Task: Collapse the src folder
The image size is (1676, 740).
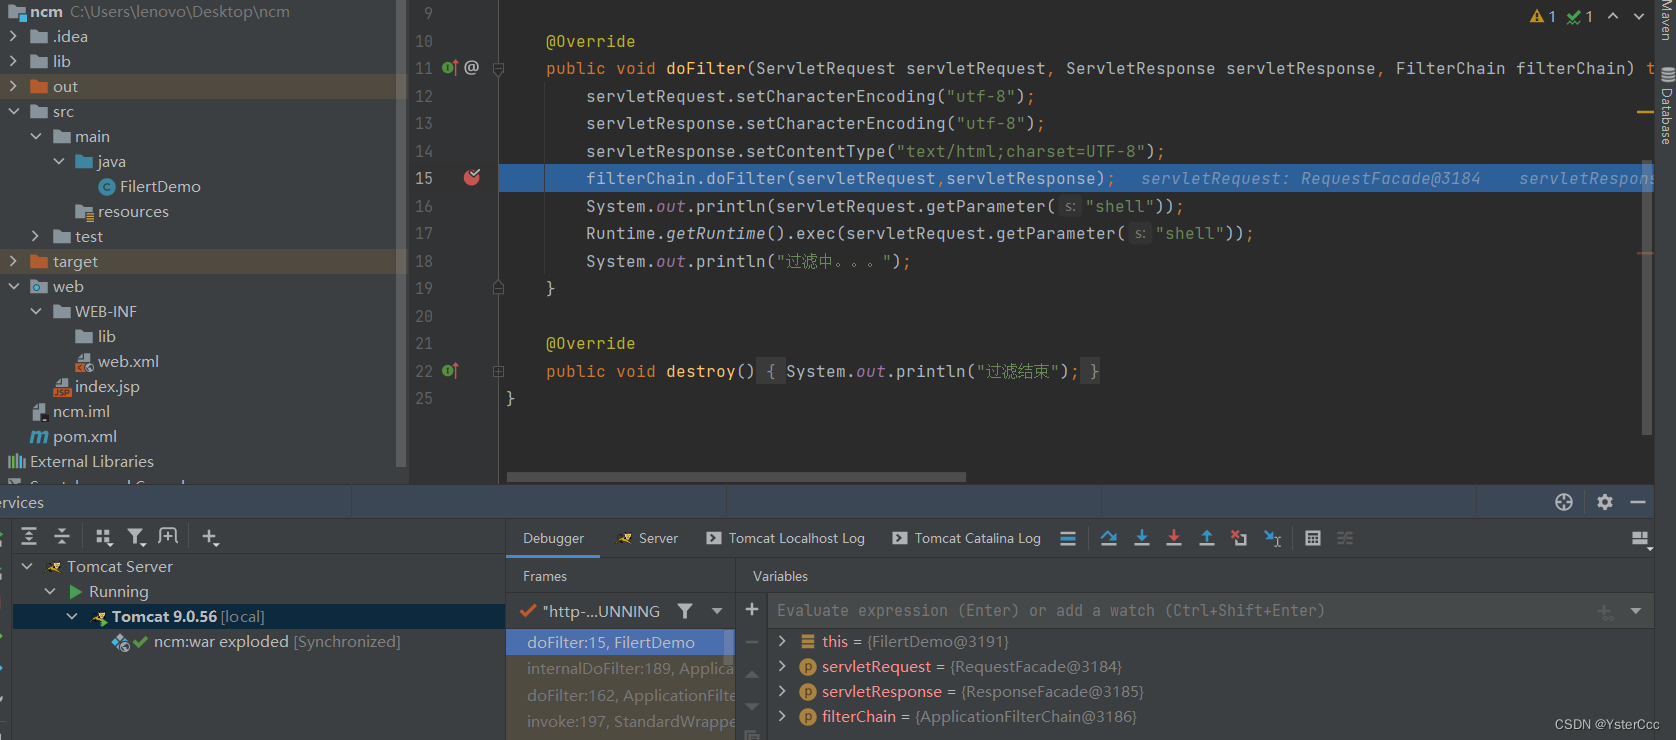Action: 13,111
